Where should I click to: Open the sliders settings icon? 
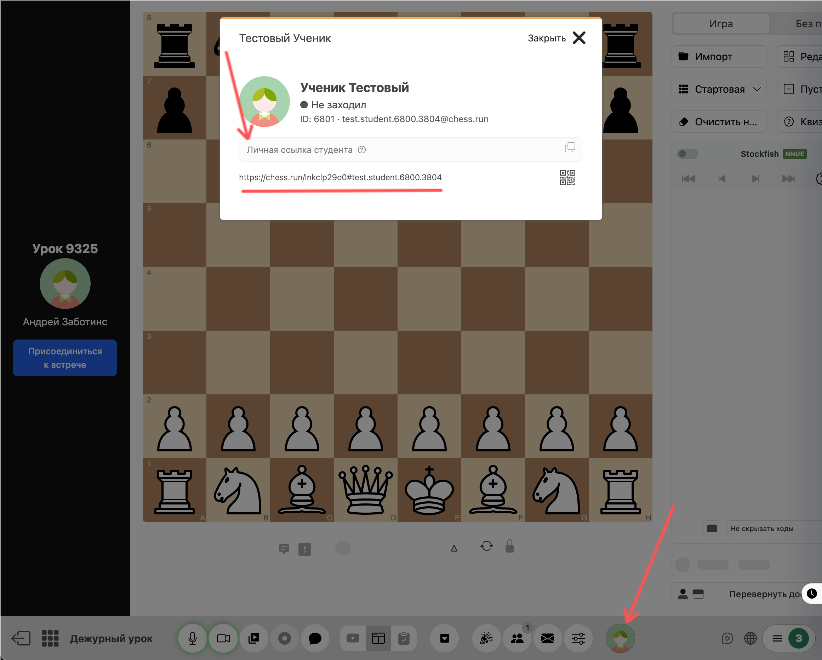[x=578, y=638]
